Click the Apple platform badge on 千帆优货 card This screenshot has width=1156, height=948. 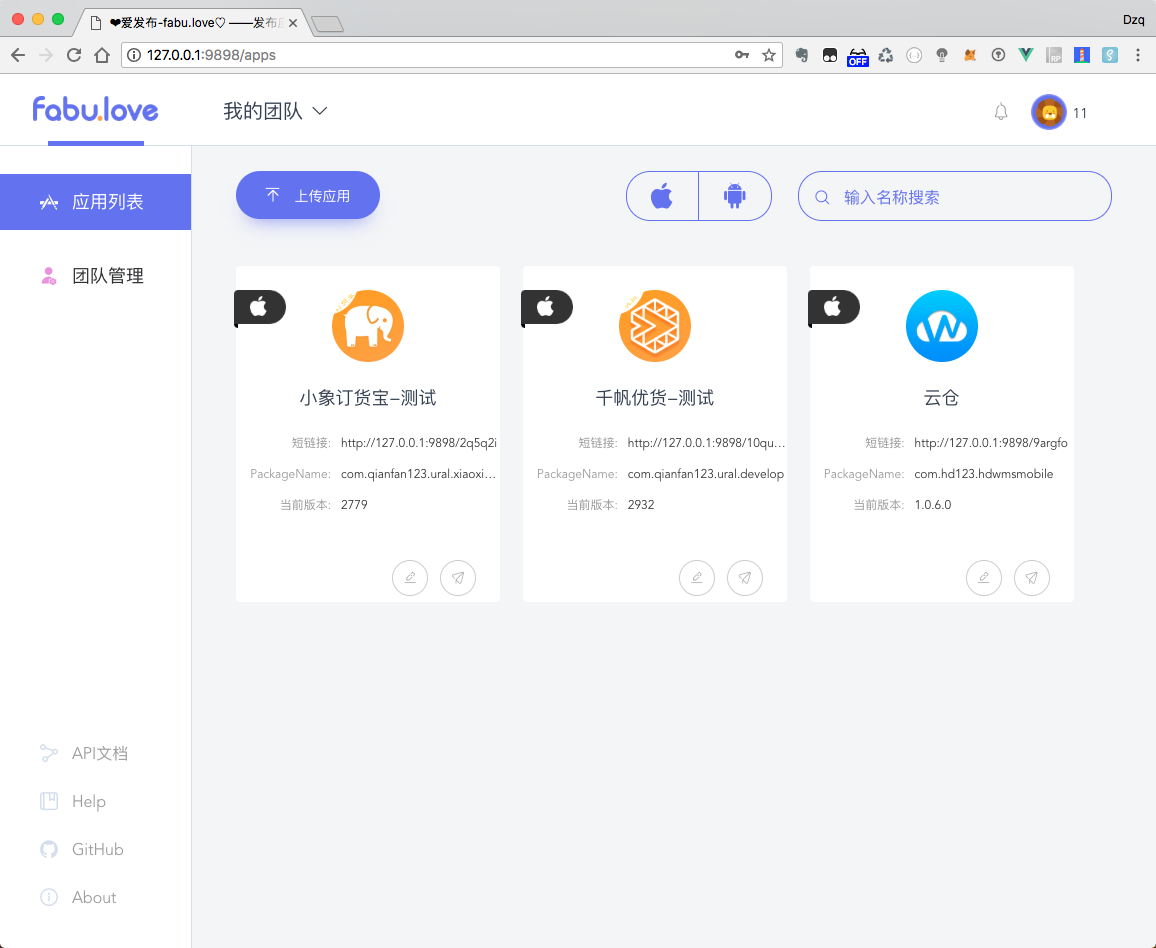click(546, 307)
